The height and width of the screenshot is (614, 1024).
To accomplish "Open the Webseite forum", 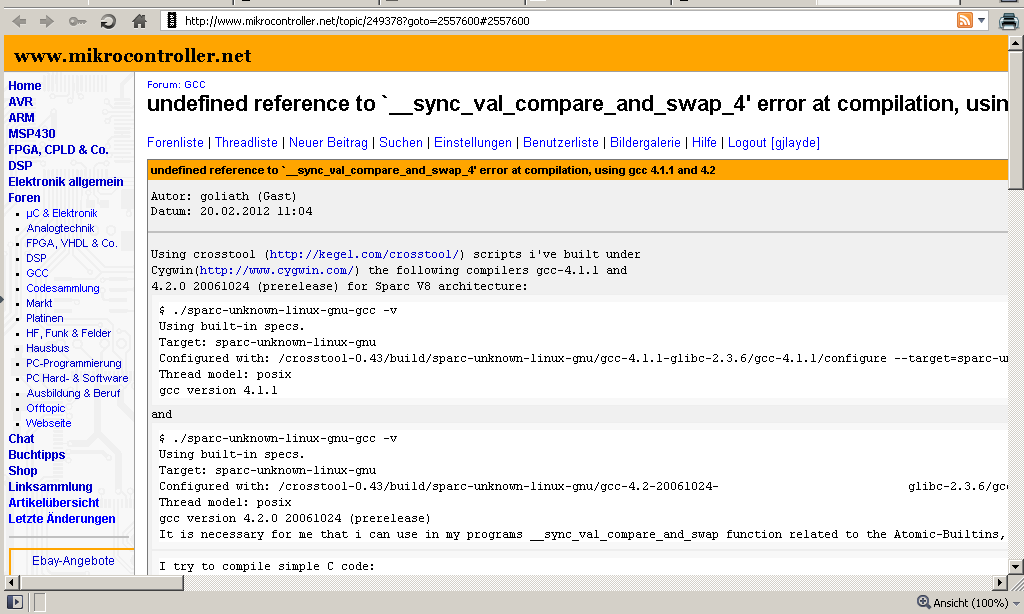I will [x=48, y=424].
